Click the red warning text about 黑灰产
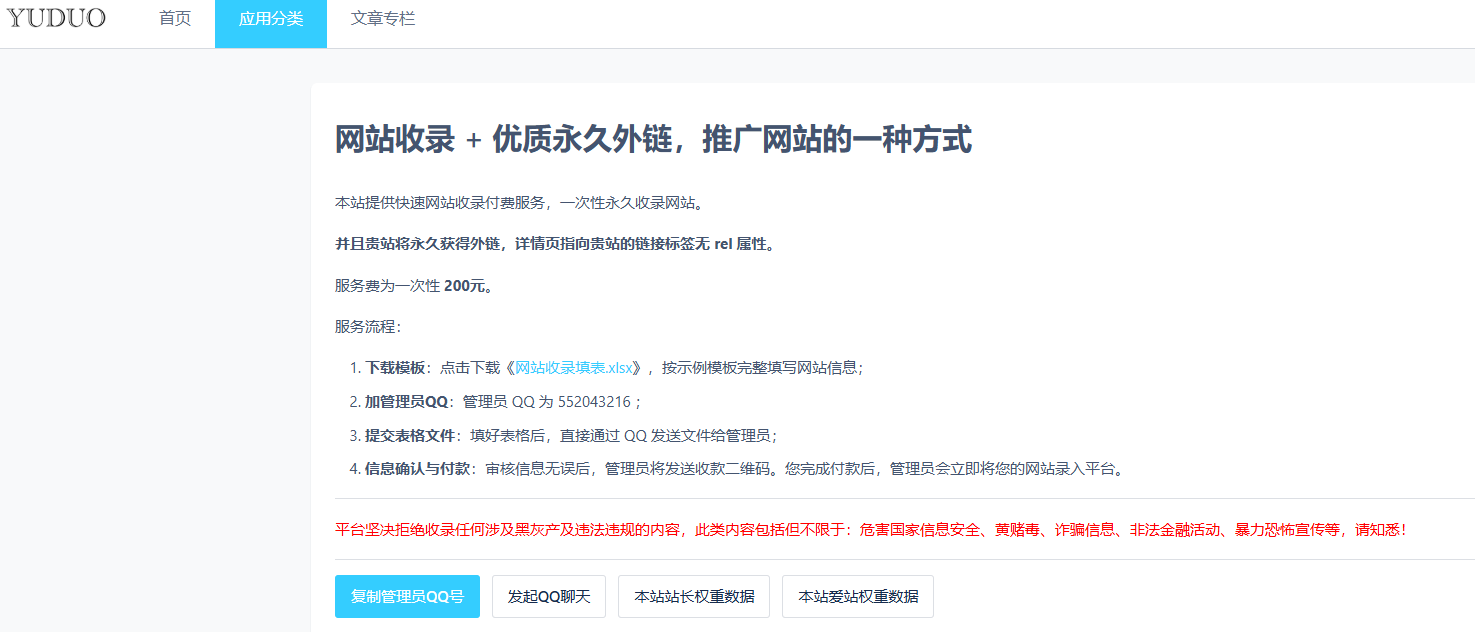The height and width of the screenshot is (632, 1475). pyautogui.click(x=872, y=529)
